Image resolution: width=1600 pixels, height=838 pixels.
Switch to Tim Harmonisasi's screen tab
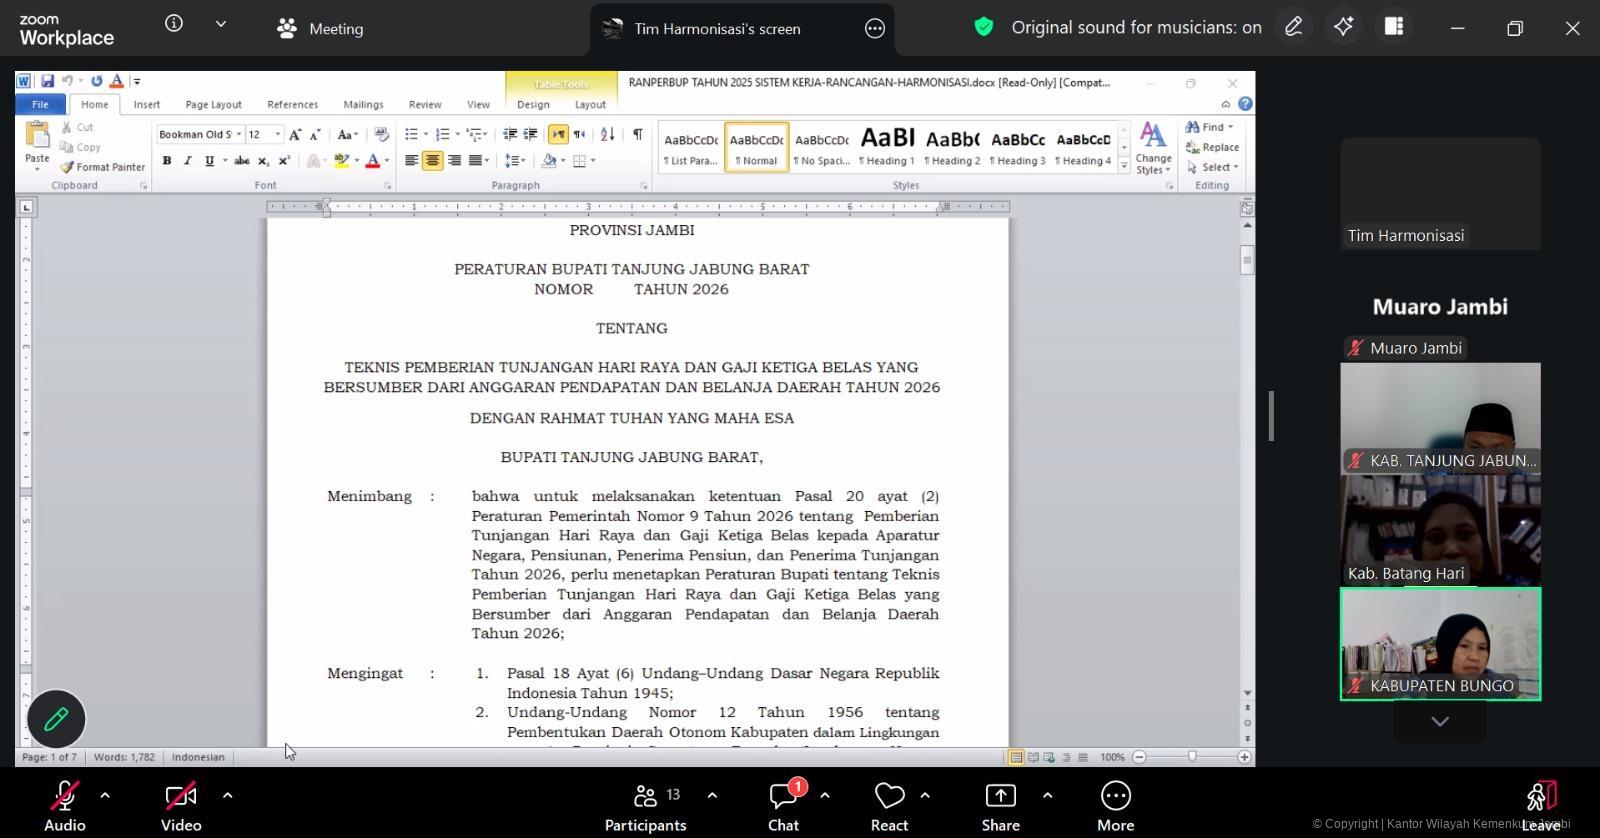point(716,29)
